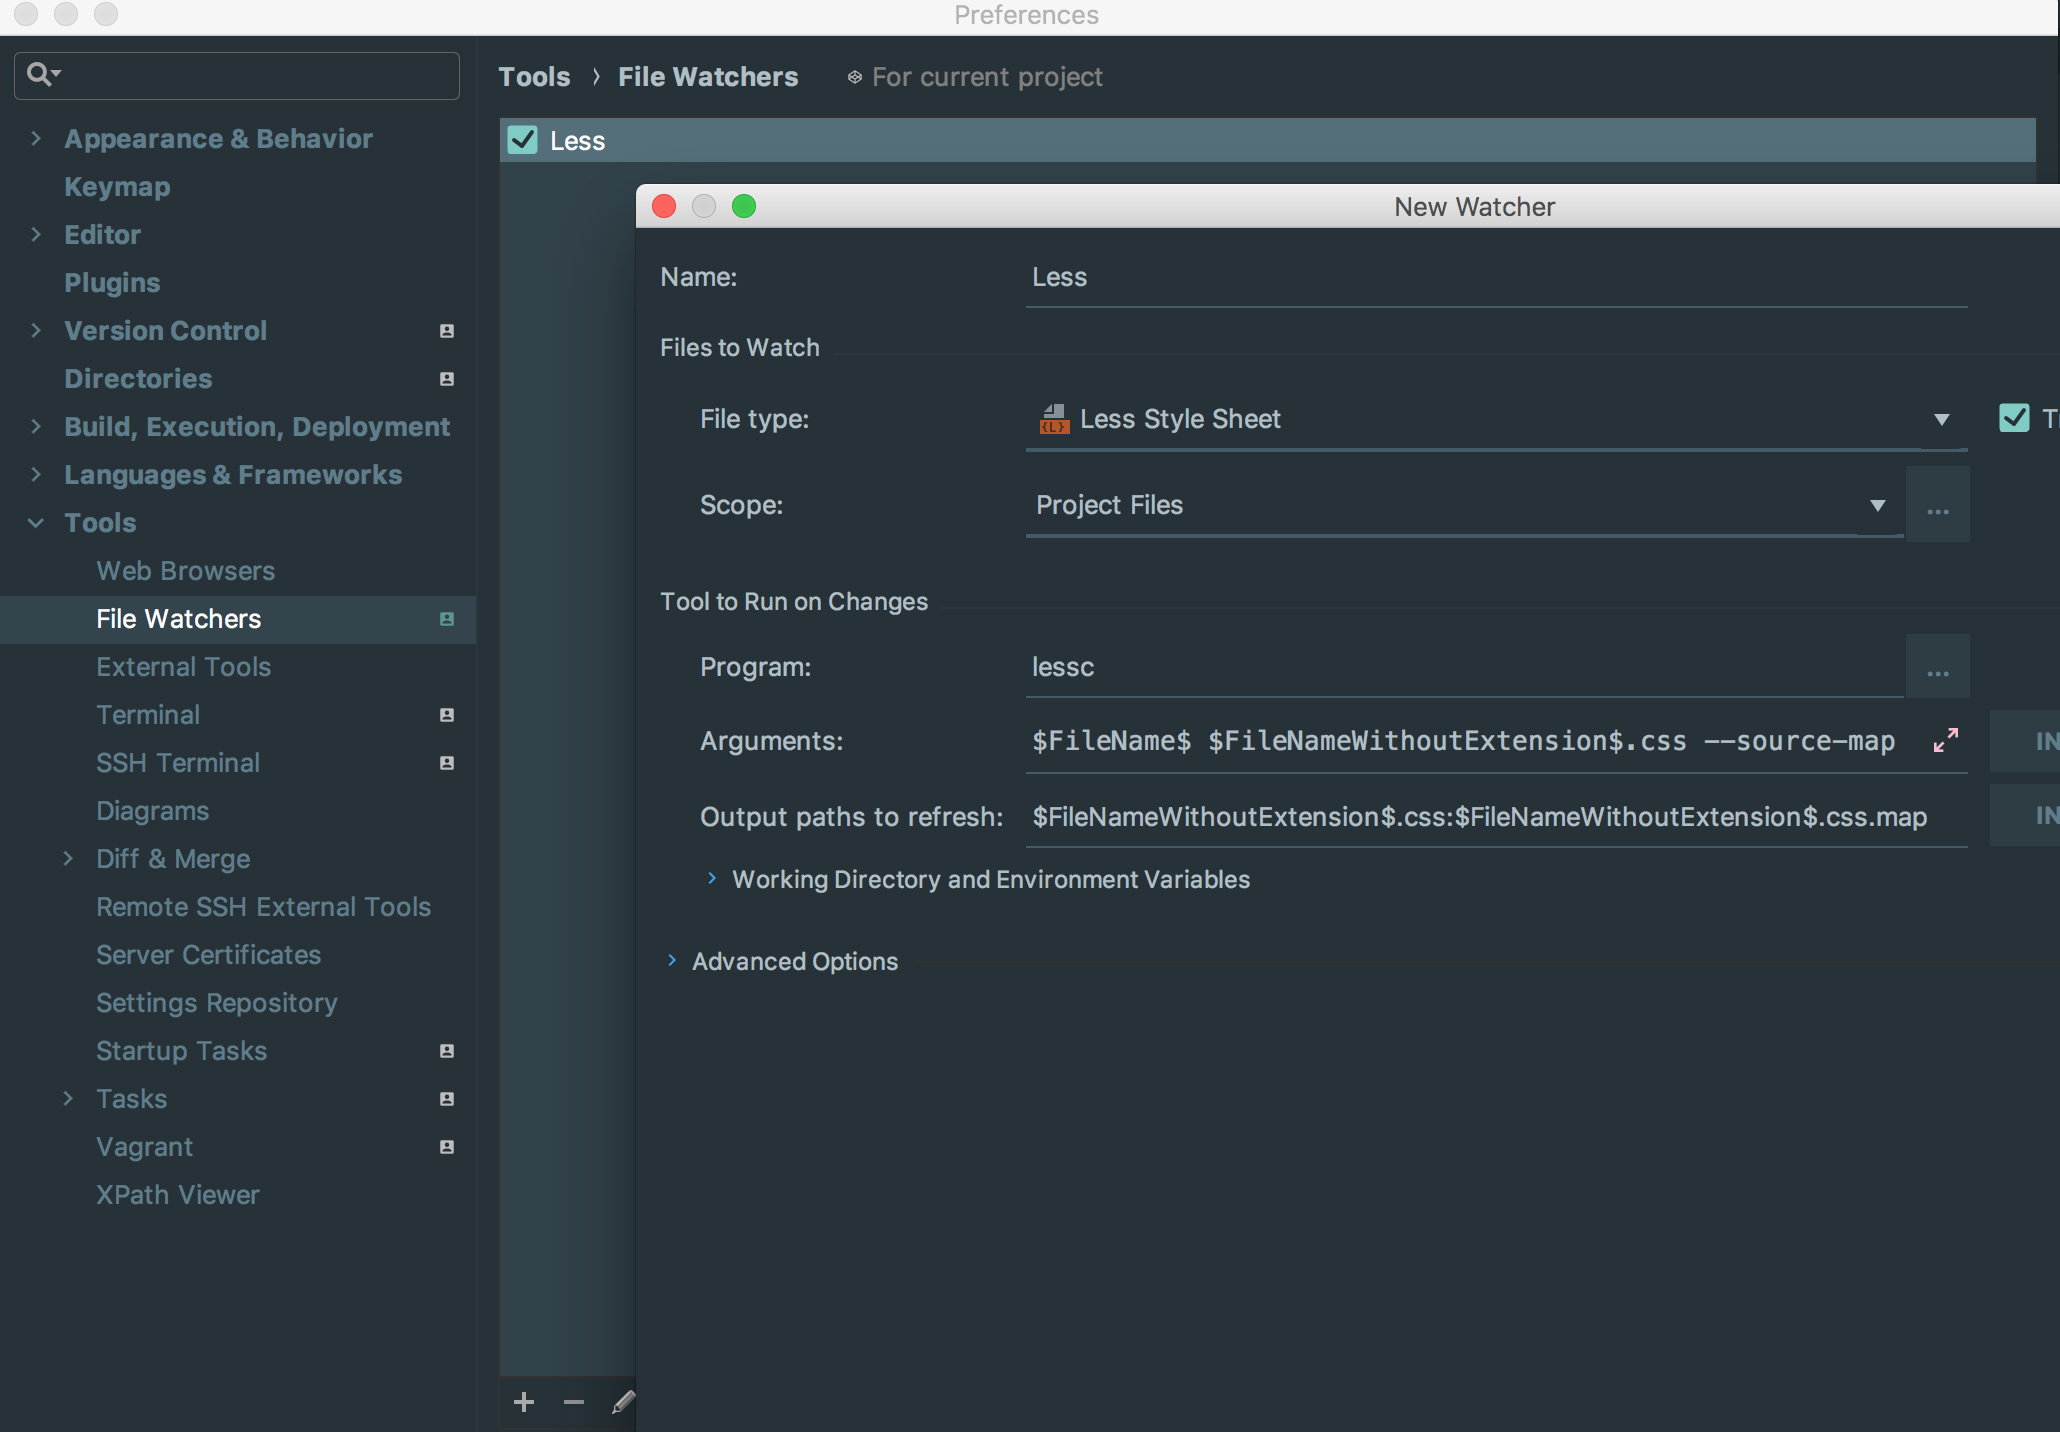This screenshot has height=1432, width=2060.
Task: Open scope browse dialog via ellipsis button
Action: [1938, 505]
